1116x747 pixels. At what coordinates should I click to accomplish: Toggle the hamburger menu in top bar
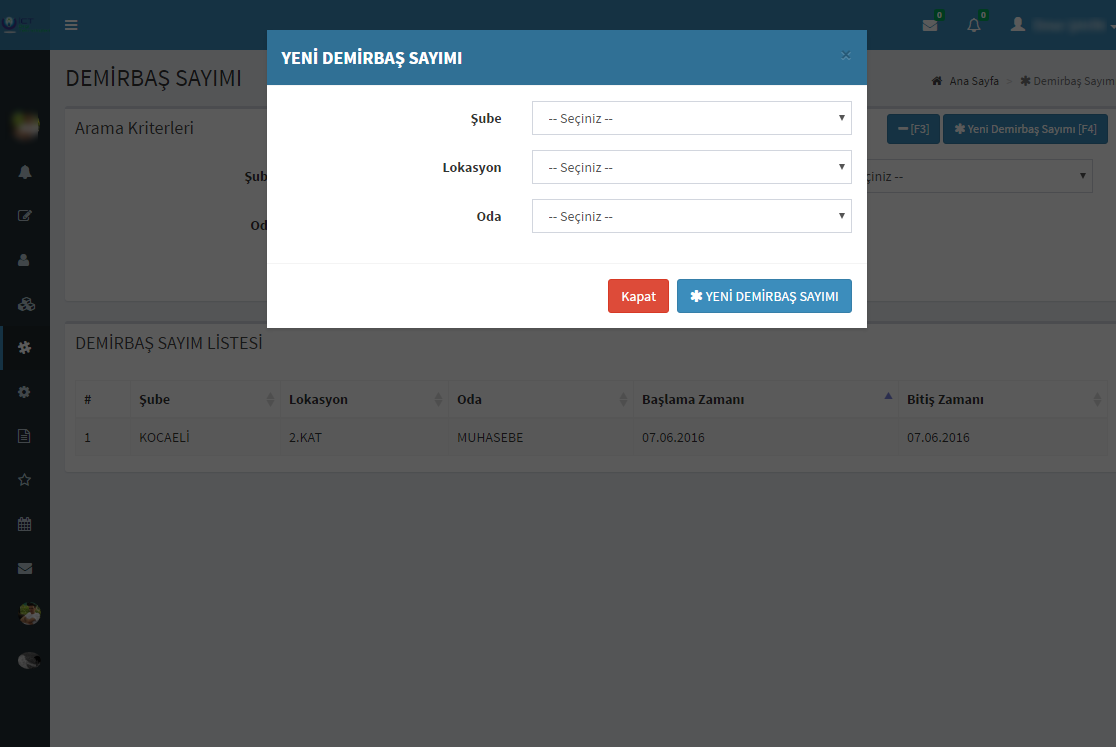71,25
